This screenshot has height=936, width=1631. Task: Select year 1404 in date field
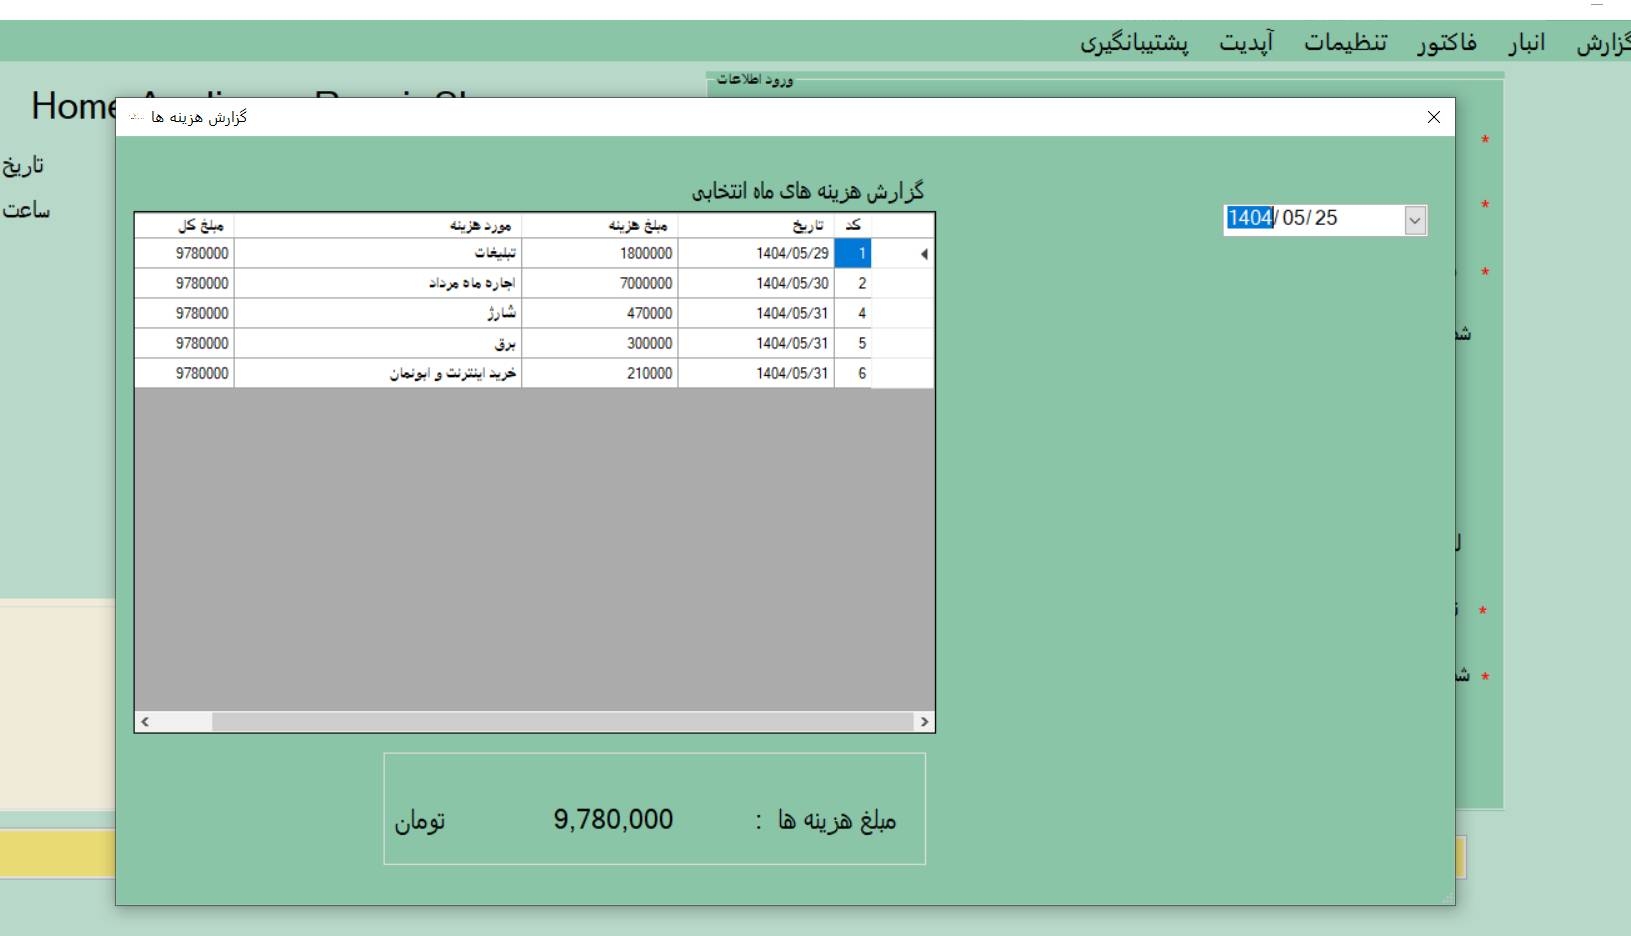(1250, 218)
